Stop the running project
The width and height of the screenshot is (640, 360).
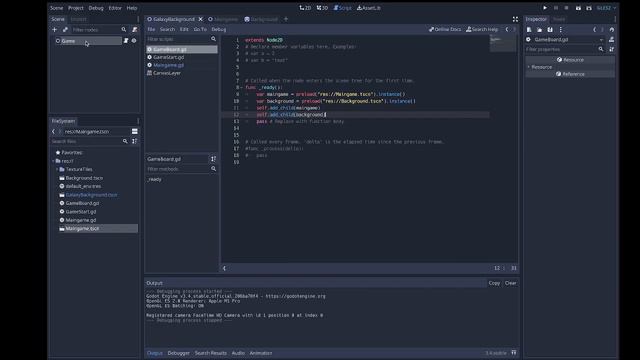[x=566, y=8]
